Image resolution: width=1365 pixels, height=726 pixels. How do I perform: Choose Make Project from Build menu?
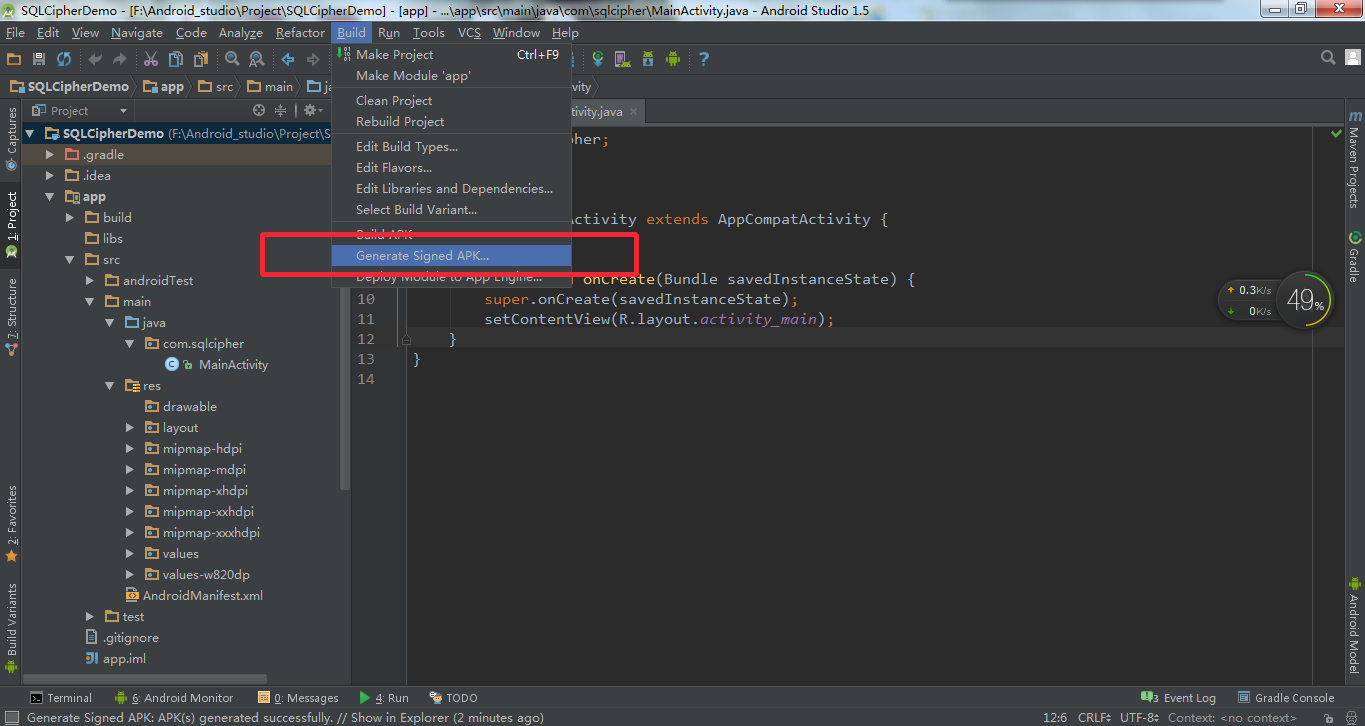click(x=451, y=54)
